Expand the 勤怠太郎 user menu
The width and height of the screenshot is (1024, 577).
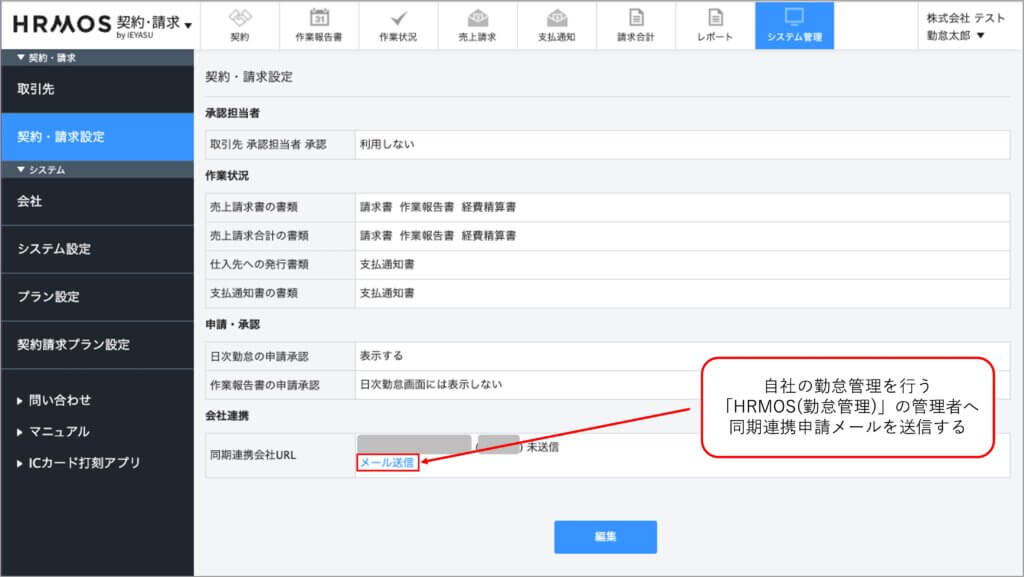(x=957, y=35)
